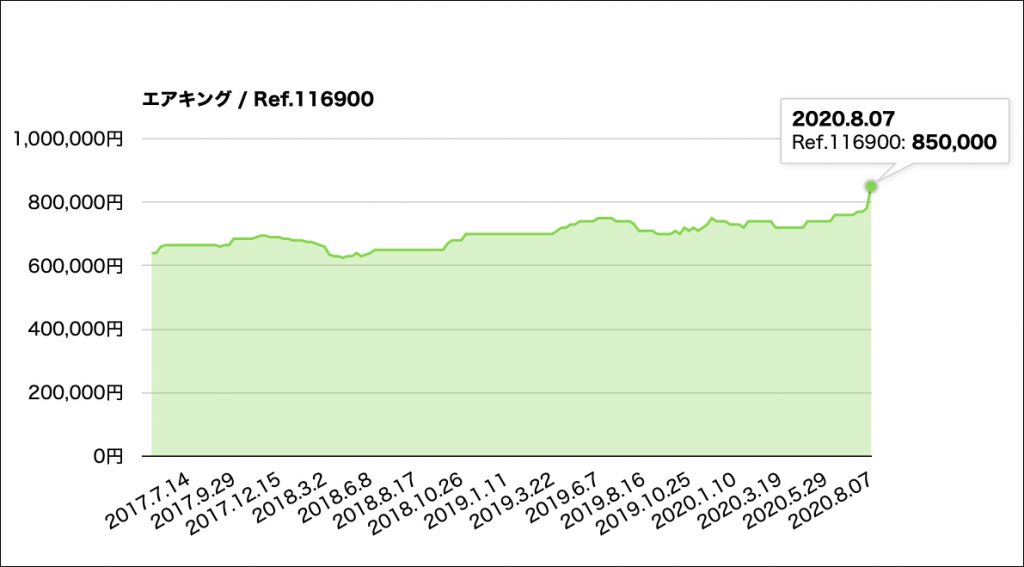
Task: Click the chart title エアキング / Ref.116900
Action: [258, 99]
